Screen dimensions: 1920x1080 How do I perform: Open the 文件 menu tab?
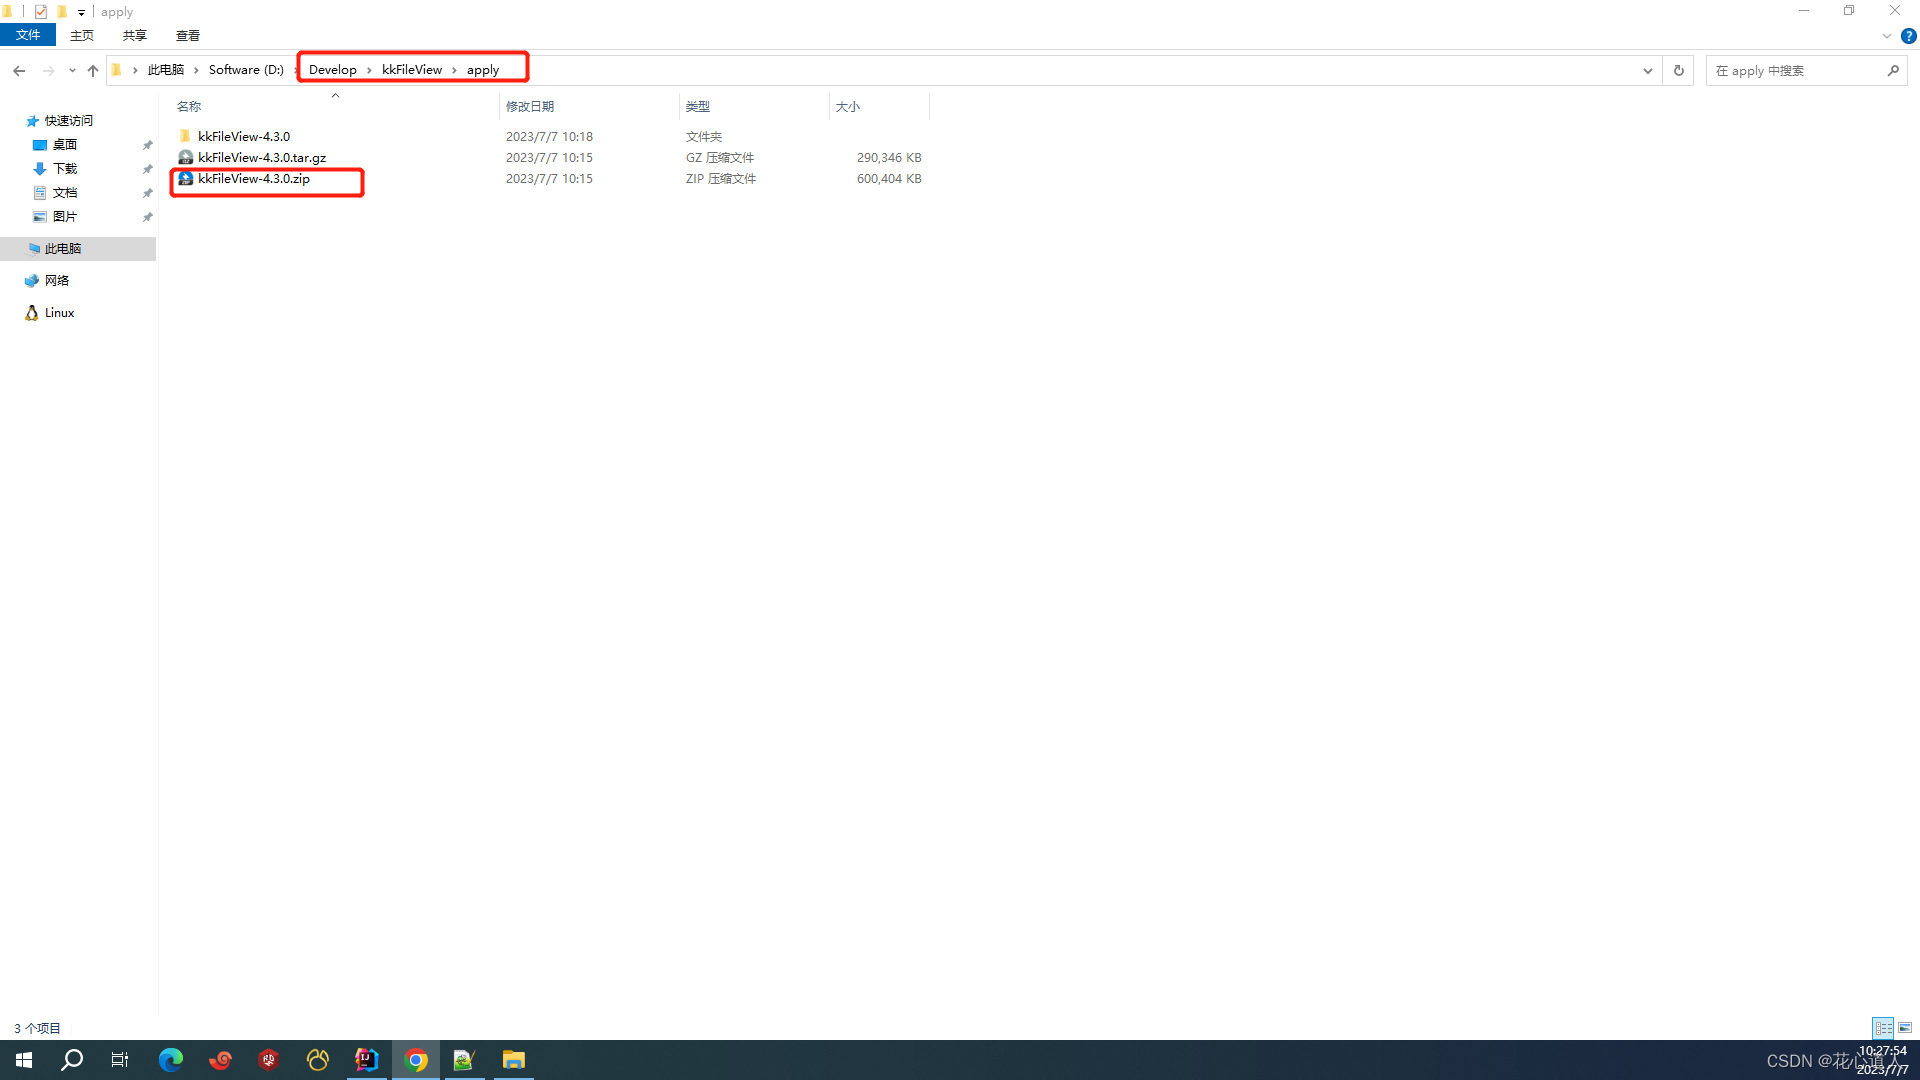click(28, 36)
